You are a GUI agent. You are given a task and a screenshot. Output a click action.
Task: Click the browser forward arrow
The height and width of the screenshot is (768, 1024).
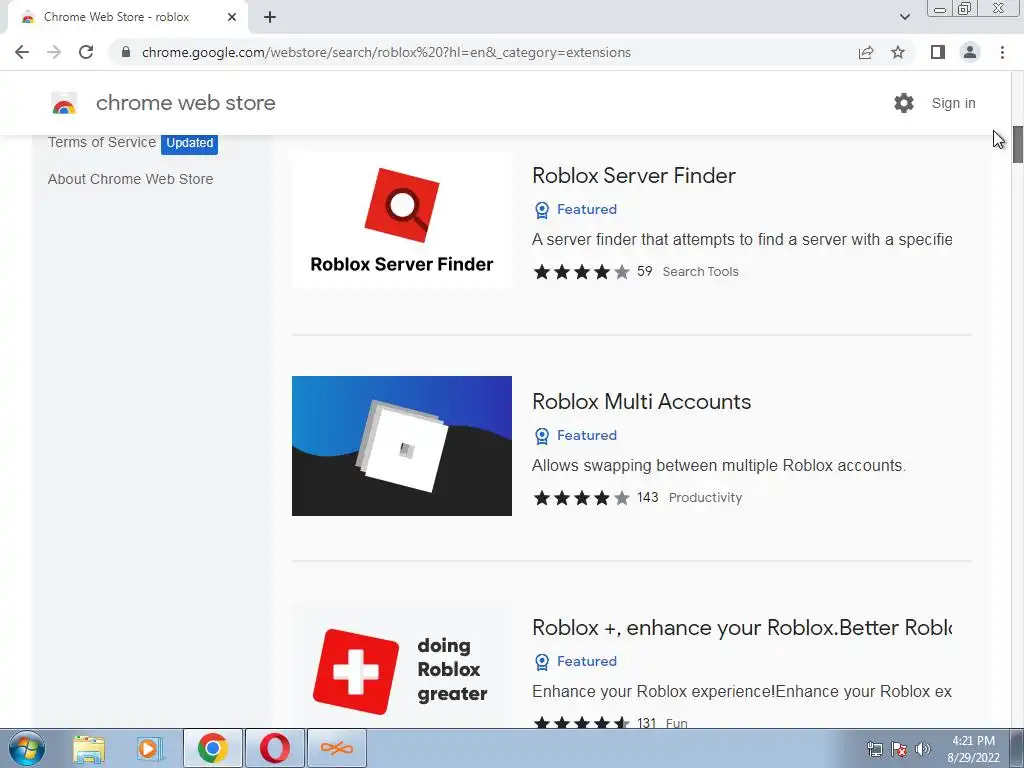tap(54, 52)
